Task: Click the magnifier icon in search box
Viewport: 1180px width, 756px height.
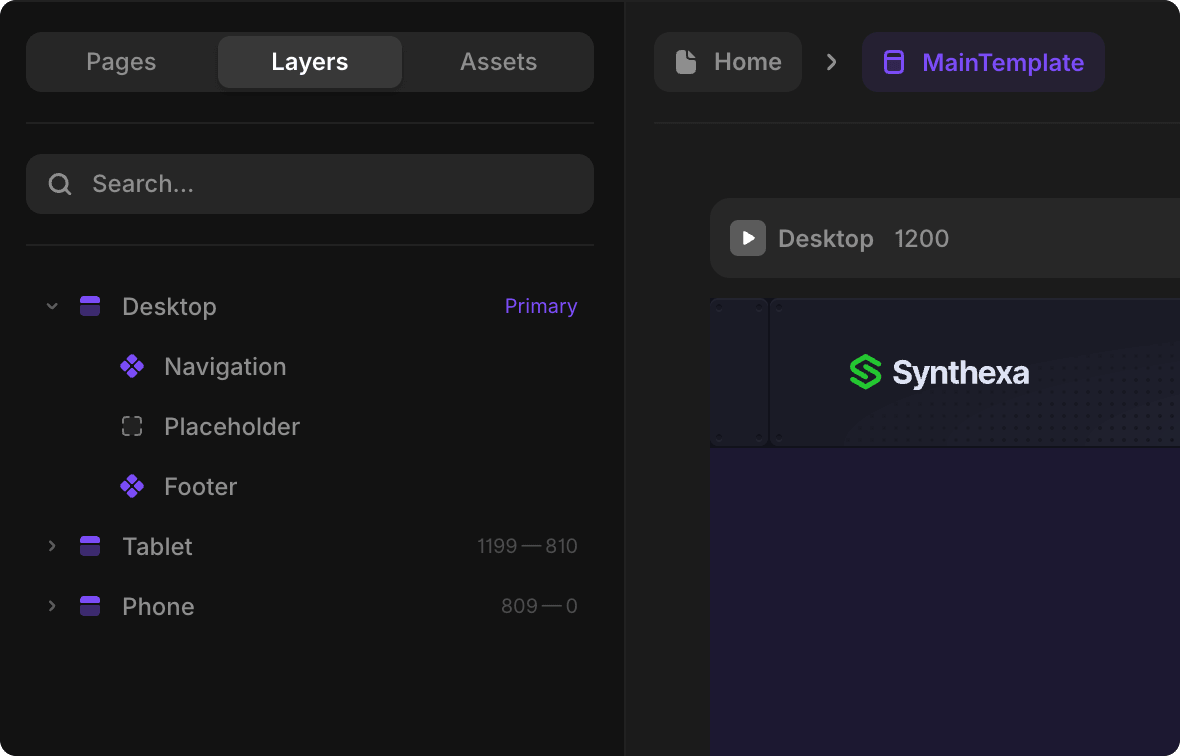Action: click(x=60, y=184)
